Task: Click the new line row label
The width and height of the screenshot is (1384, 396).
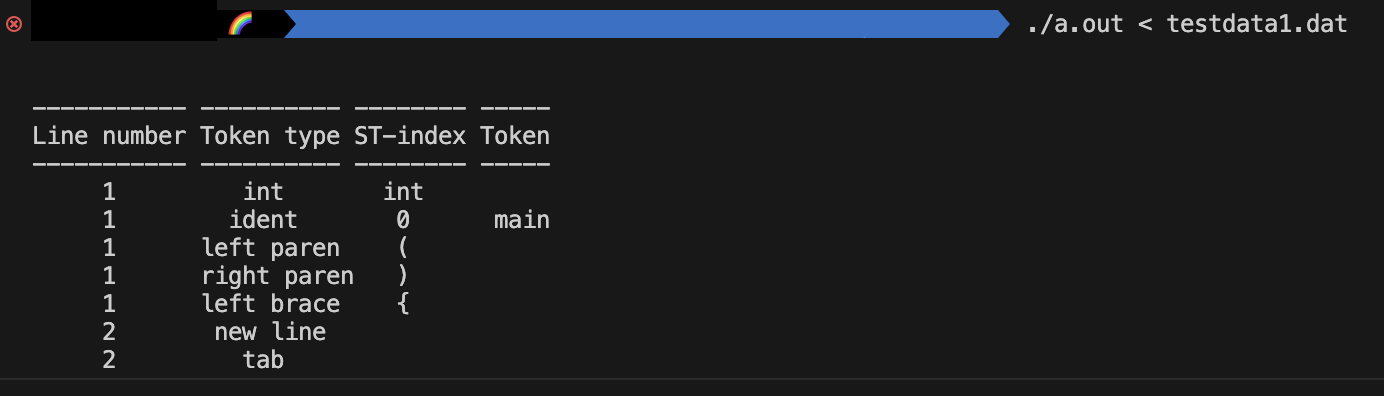Action: pos(270,332)
